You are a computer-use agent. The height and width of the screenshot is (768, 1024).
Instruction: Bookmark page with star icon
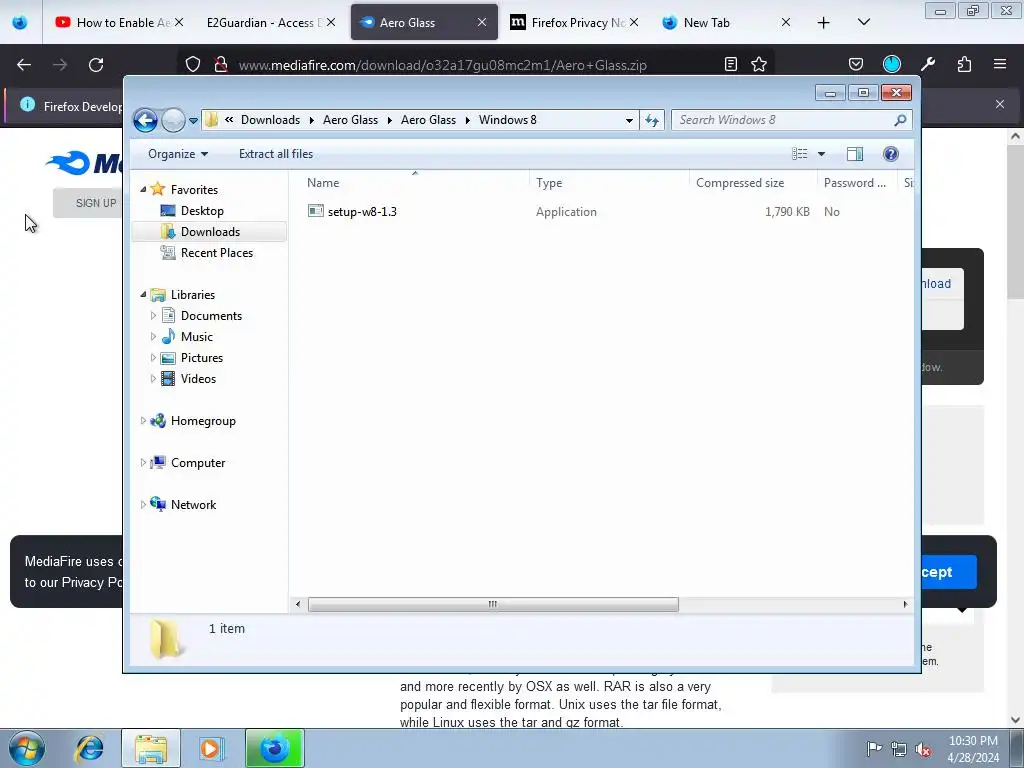(759, 65)
